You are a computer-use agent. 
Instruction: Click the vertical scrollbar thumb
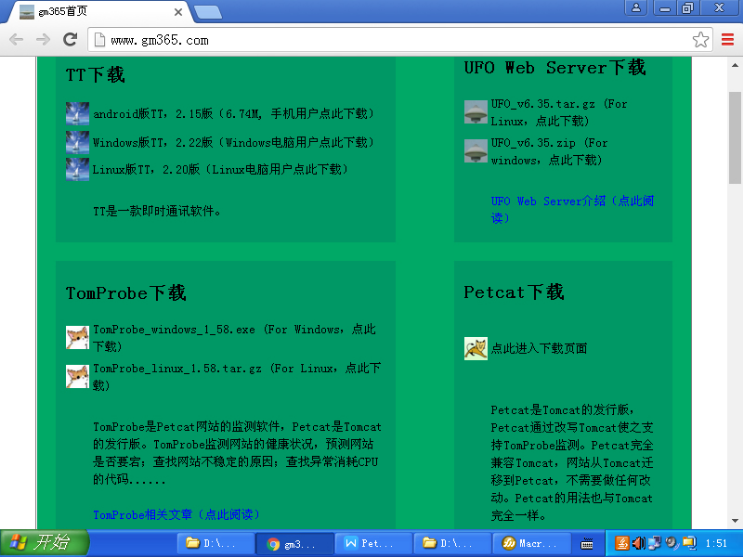(735, 137)
